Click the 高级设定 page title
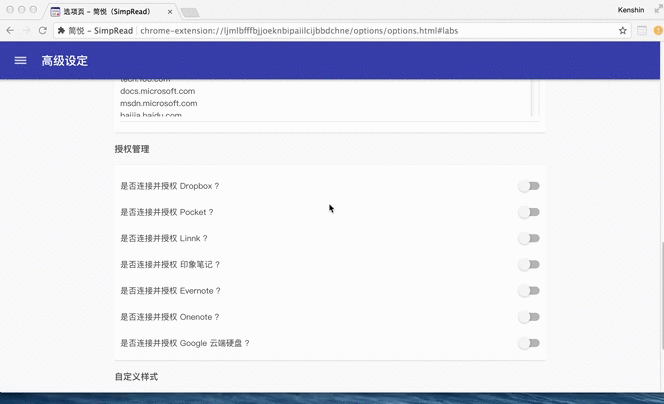The height and width of the screenshot is (404, 664). pyautogui.click(x=65, y=61)
